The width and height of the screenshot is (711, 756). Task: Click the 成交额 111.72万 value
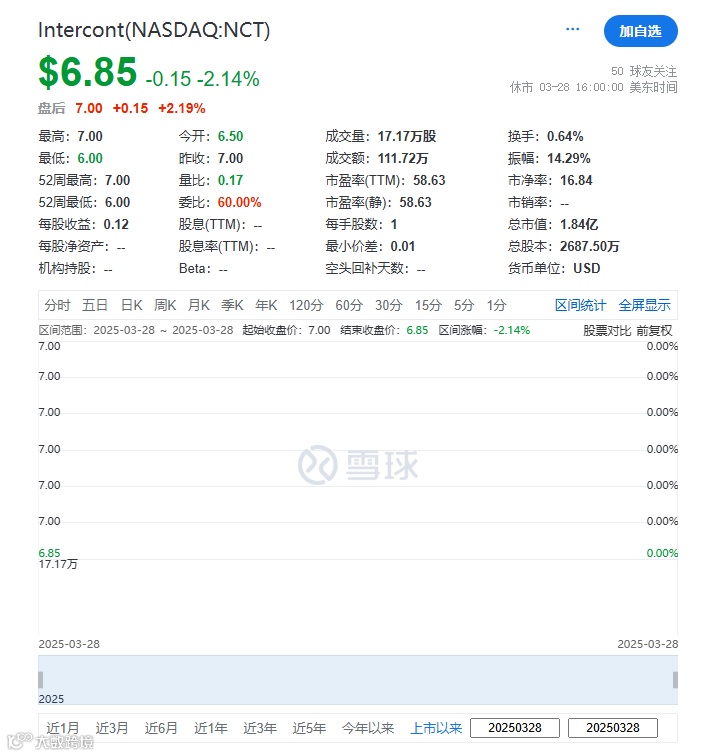click(403, 158)
